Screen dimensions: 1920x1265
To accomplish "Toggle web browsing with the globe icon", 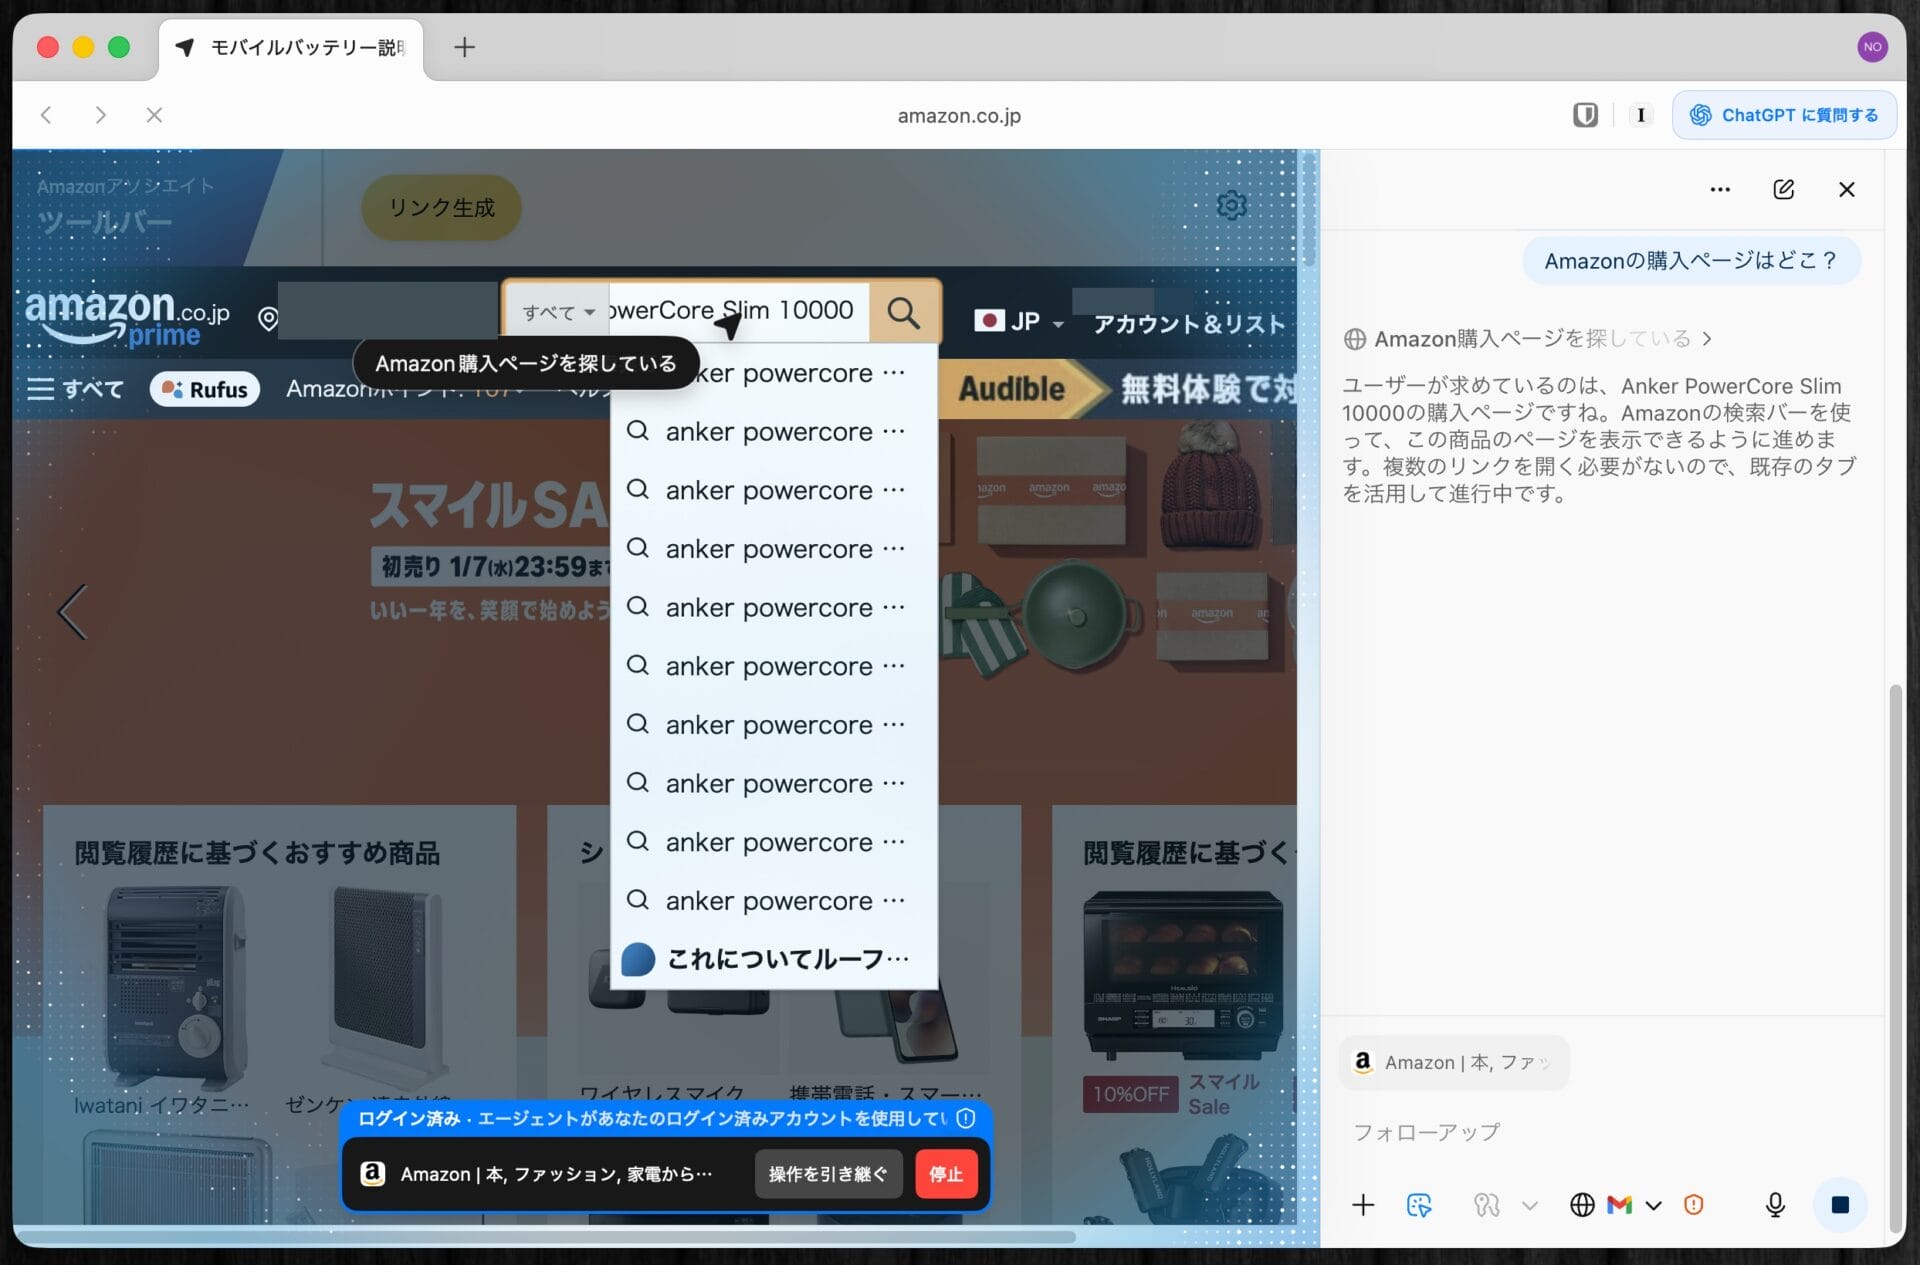I will (1581, 1205).
